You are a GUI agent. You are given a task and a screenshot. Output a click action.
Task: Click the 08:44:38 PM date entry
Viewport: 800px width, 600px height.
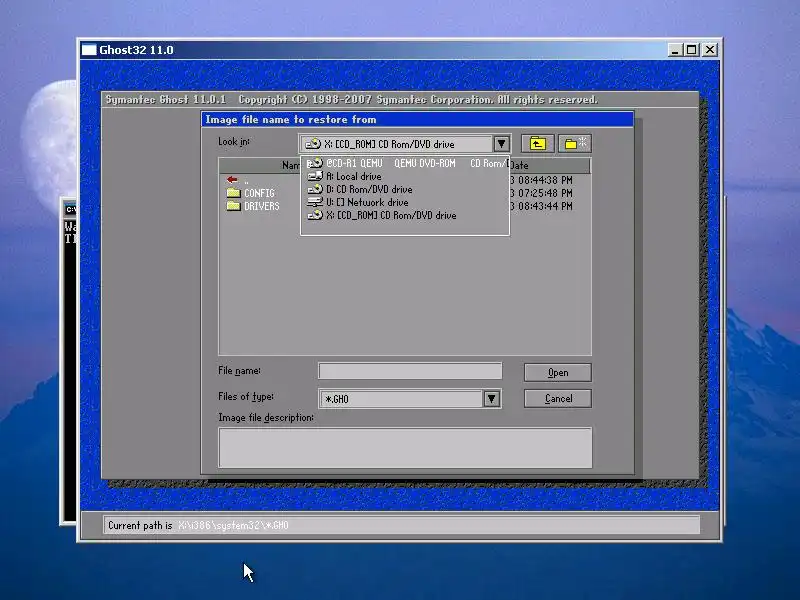tap(541, 180)
